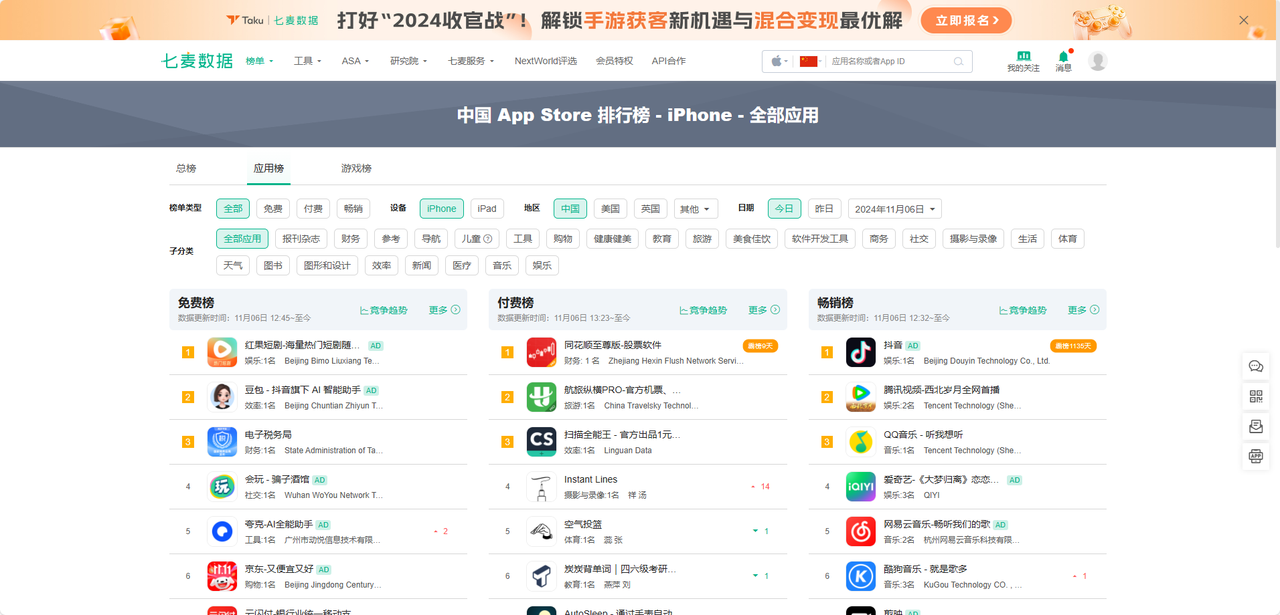This screenshot has width=1280, height=615.
Task: Open the chat bubble icon in side panel
Action: click(x=1257, y=367)
